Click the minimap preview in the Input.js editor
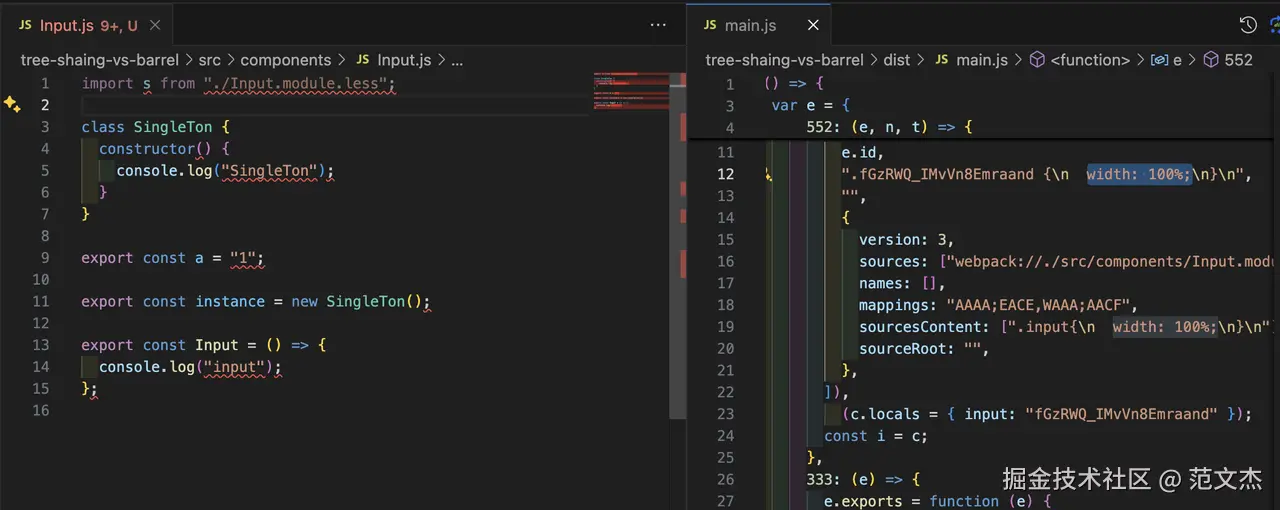Viewport: 1280px width, 510px height. 630,90
